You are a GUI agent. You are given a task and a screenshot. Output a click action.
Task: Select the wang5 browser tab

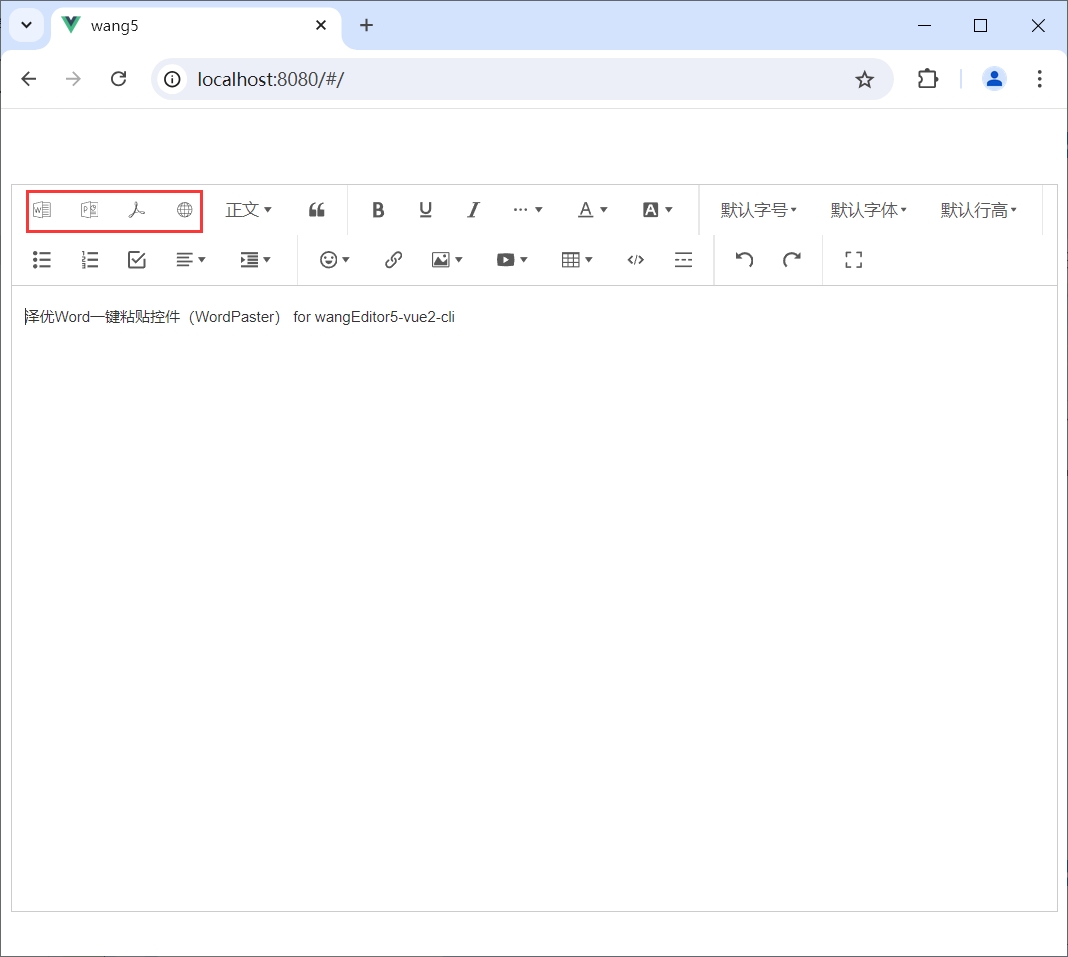(x=190, y=26)
